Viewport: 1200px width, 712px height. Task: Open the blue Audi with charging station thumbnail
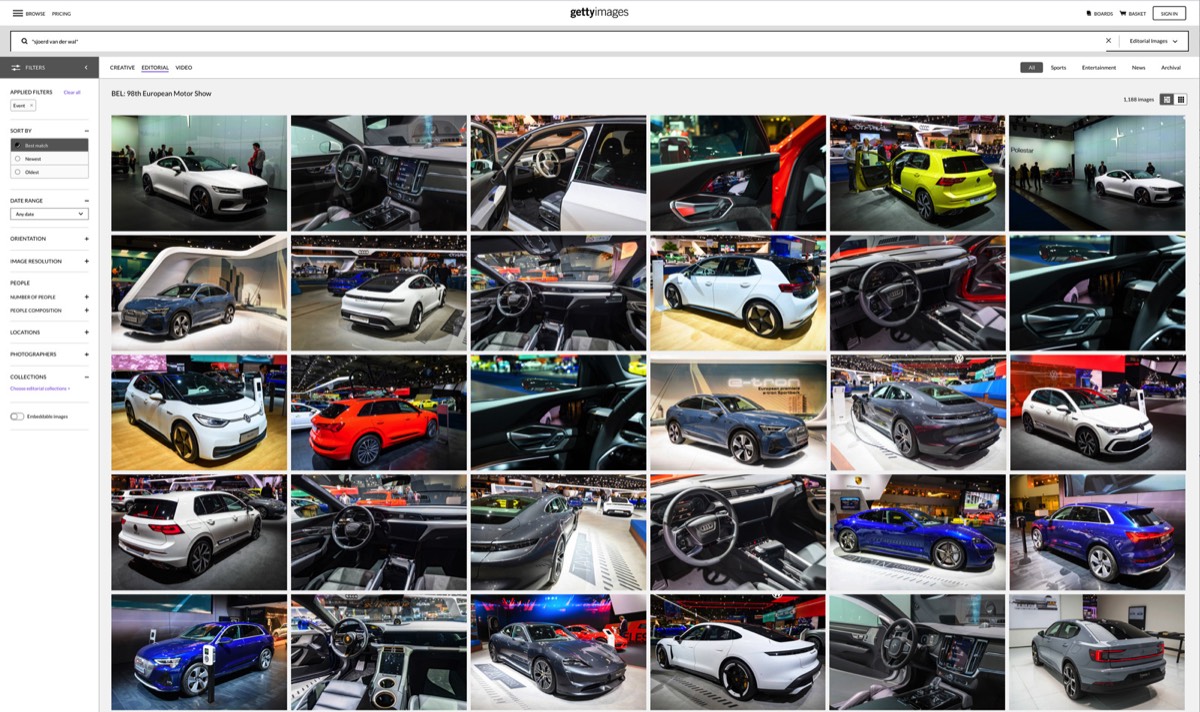[199, 652]
